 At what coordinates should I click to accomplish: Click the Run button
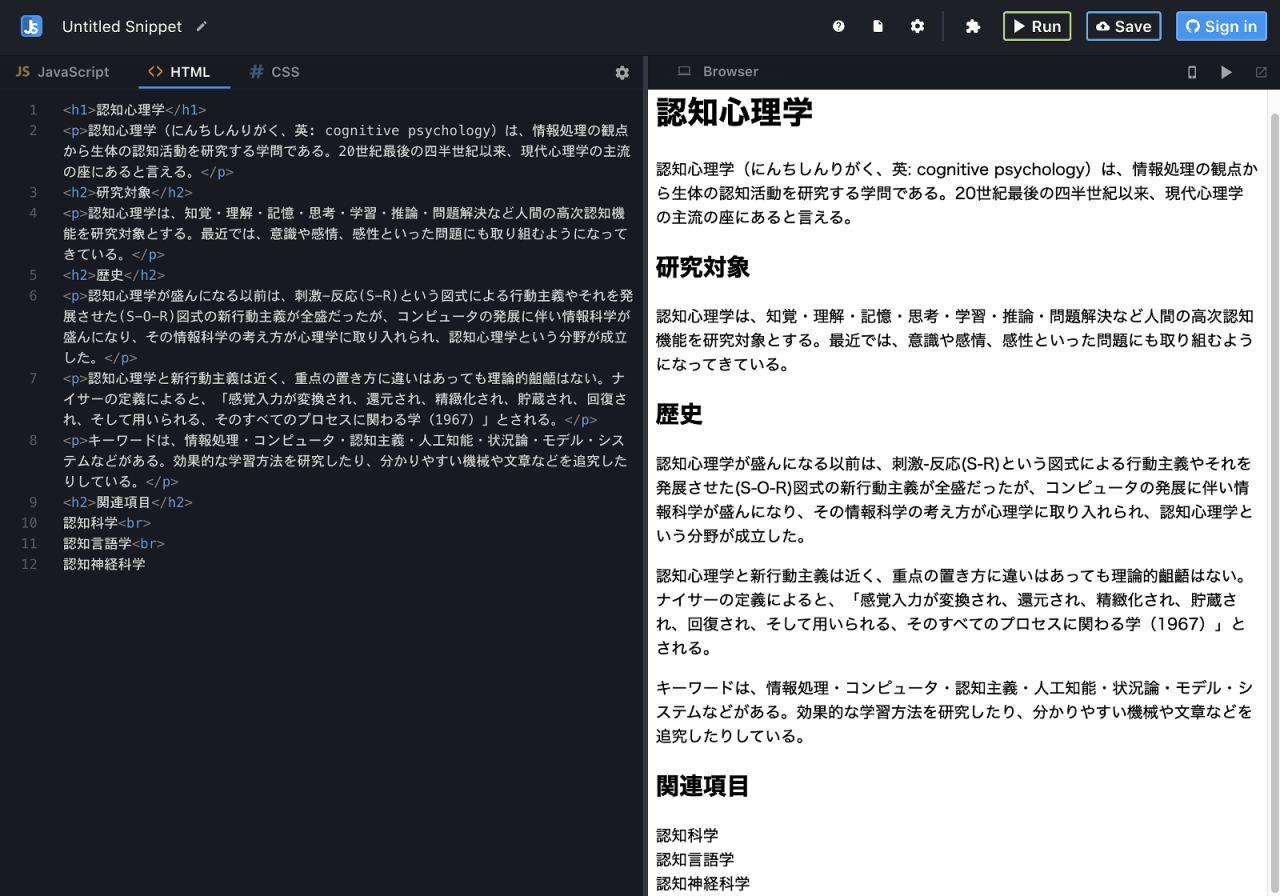[x=1037, y=26]
